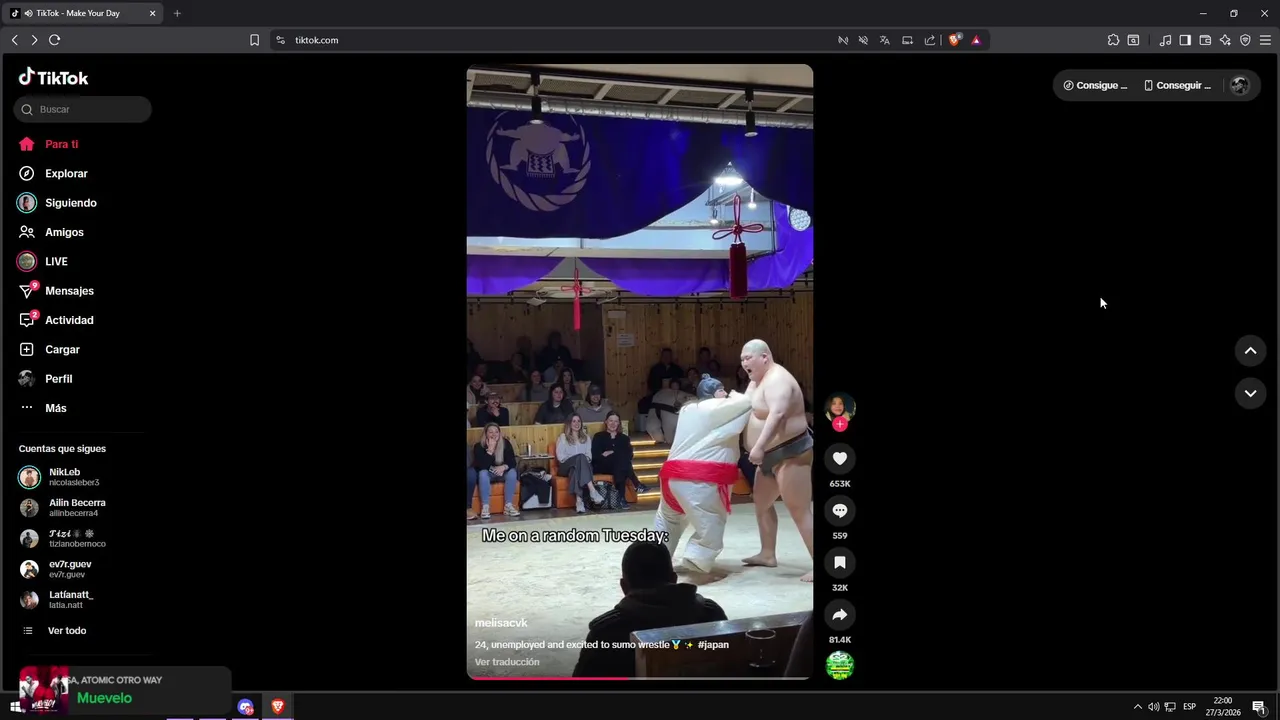Viewport: 1280px width, 720px height.
Task: Open Windows notification center icon
Action: [1259, 707]
